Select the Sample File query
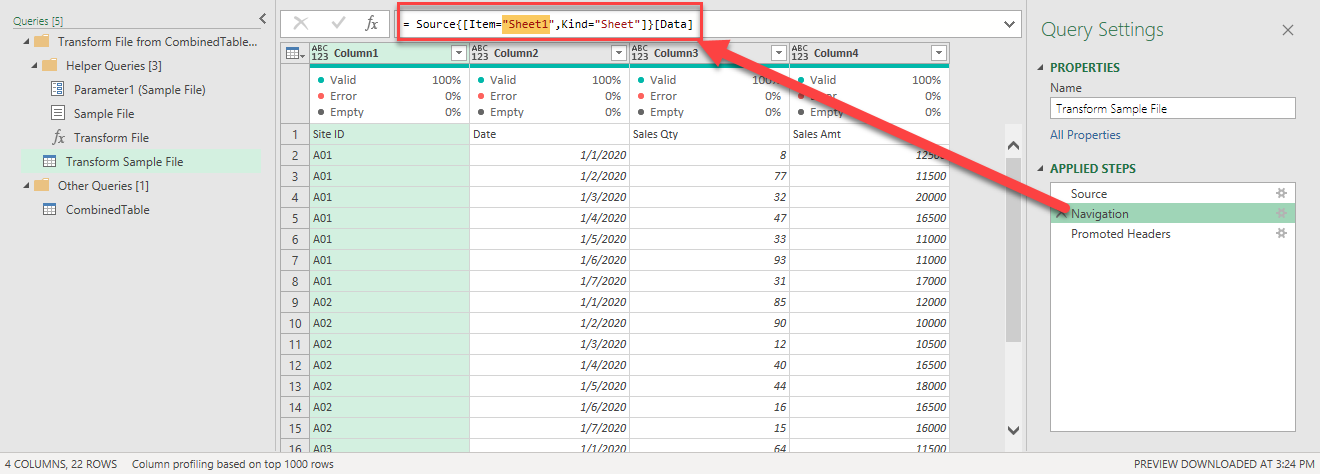The height and width of the screenshot is (474, 1320). (104, 114)
